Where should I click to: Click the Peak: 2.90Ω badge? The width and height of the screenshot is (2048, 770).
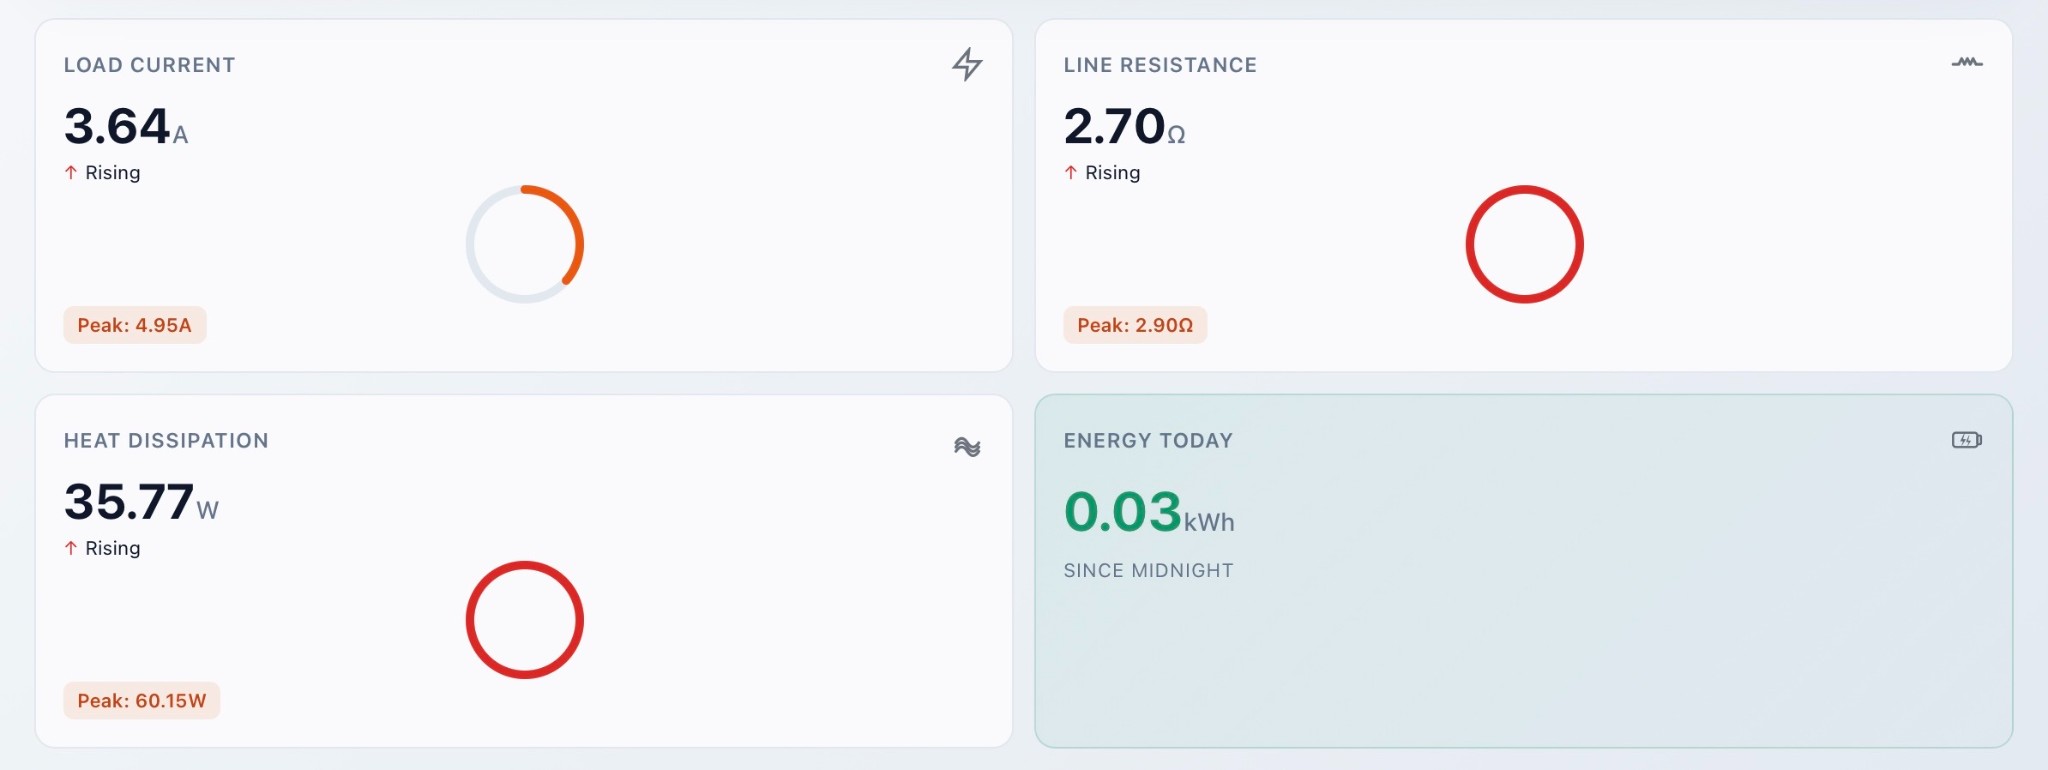pos(1135,324)
